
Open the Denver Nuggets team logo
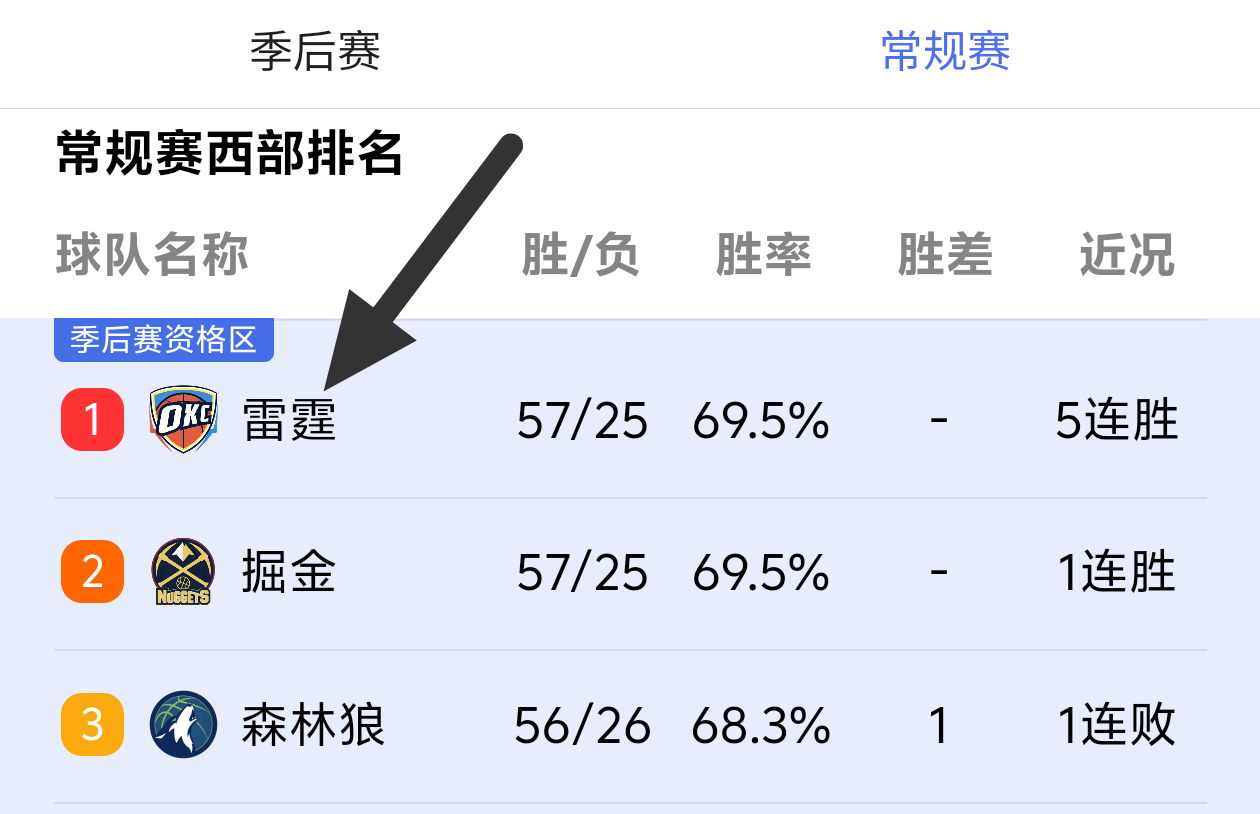point(183,572)
